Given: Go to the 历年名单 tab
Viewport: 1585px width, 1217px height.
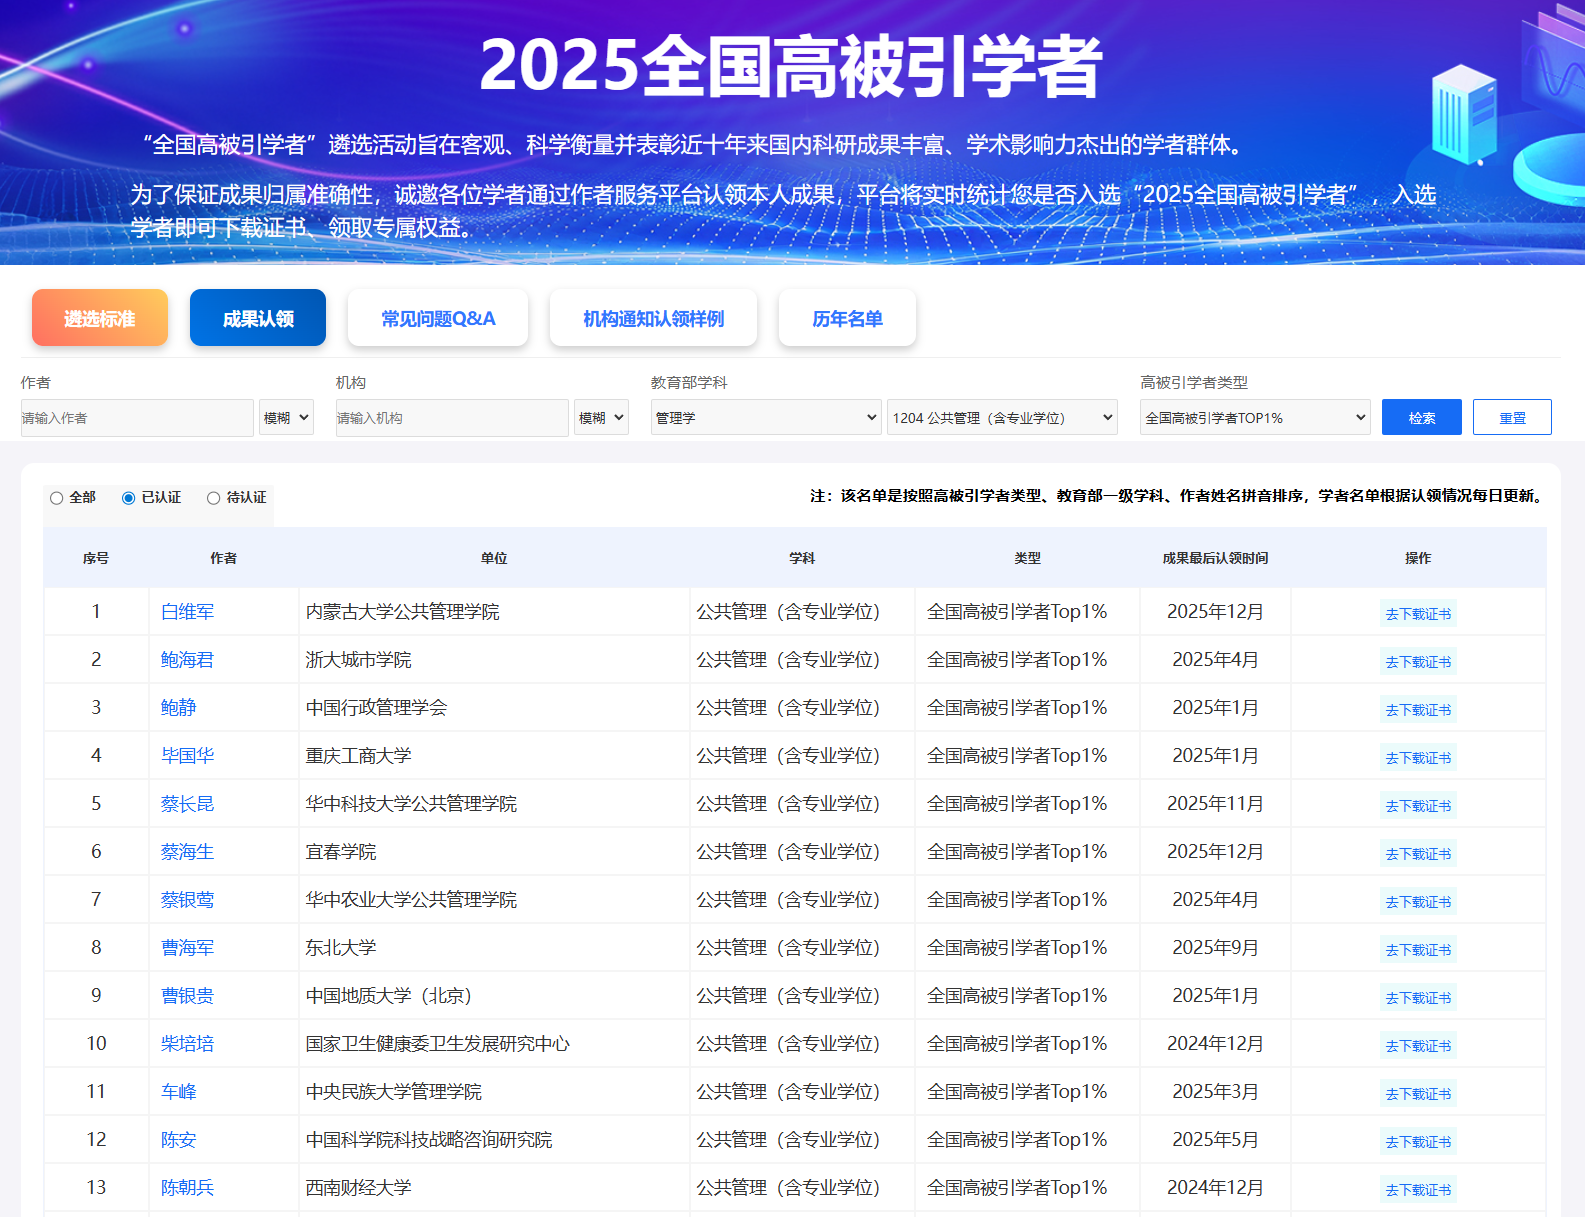Looking at the screenshot, I should [x=847, y=318].
